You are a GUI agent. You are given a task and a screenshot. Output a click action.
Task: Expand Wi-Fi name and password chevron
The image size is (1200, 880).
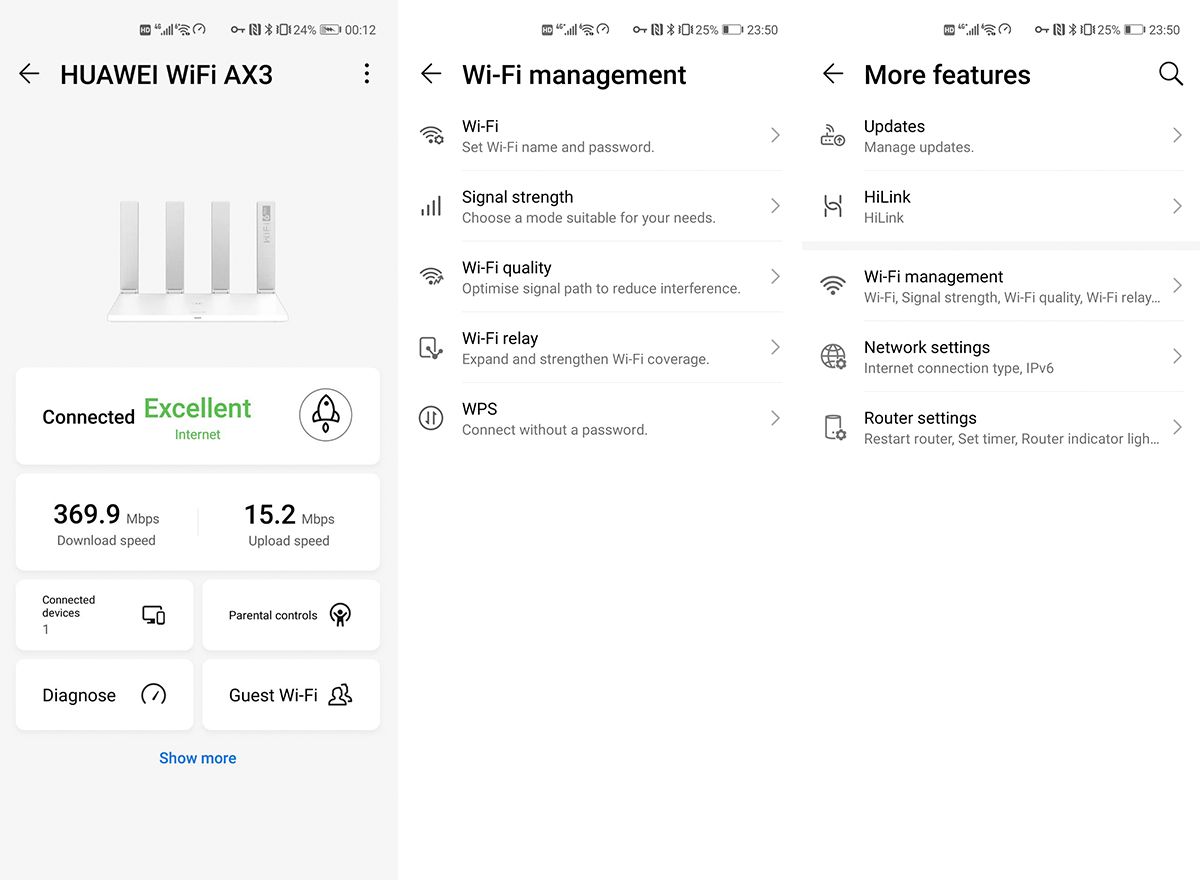[775, 135]
